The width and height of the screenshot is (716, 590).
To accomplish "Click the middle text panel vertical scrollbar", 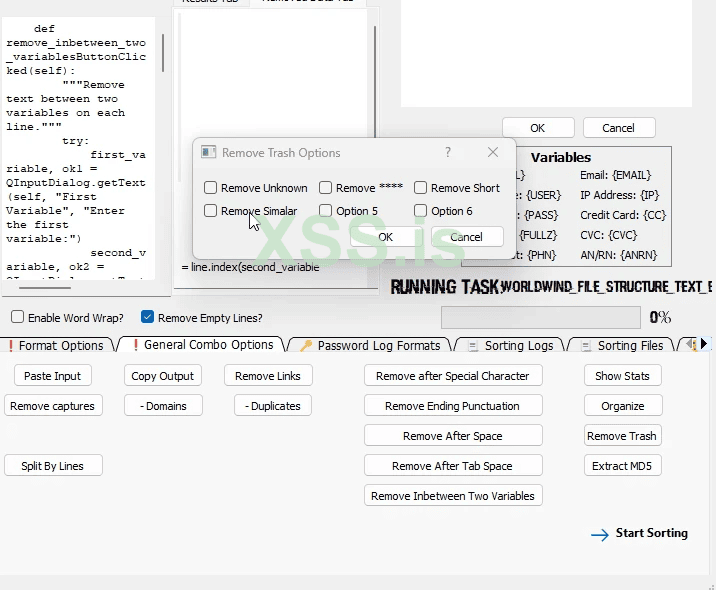I will pos(375,82).
